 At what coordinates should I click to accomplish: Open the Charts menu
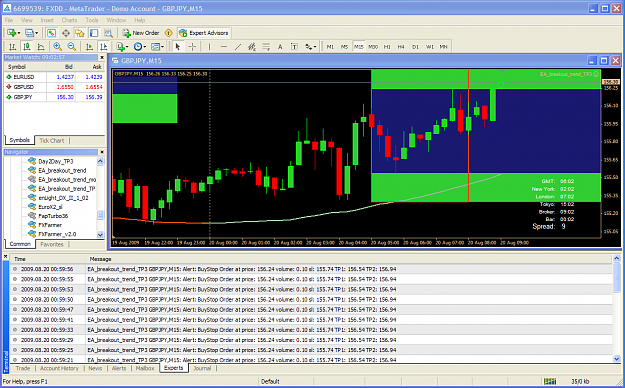pos(69,20)
